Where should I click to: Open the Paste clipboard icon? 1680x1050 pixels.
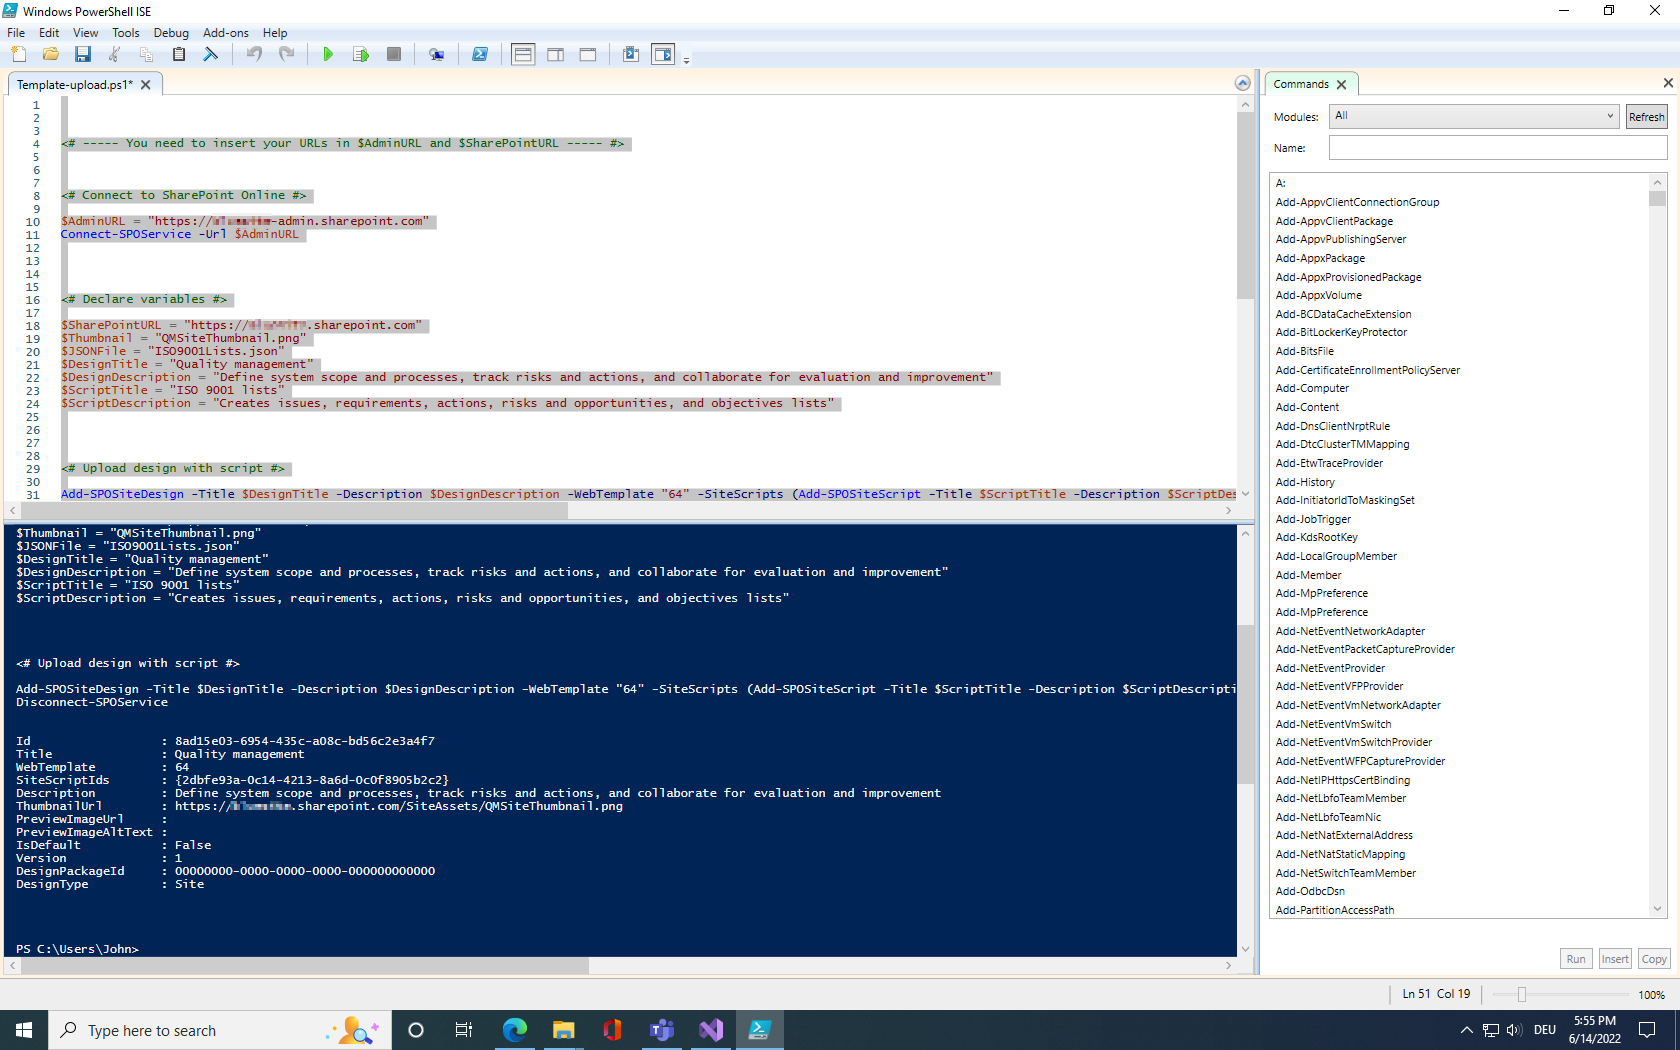point(179,55)
